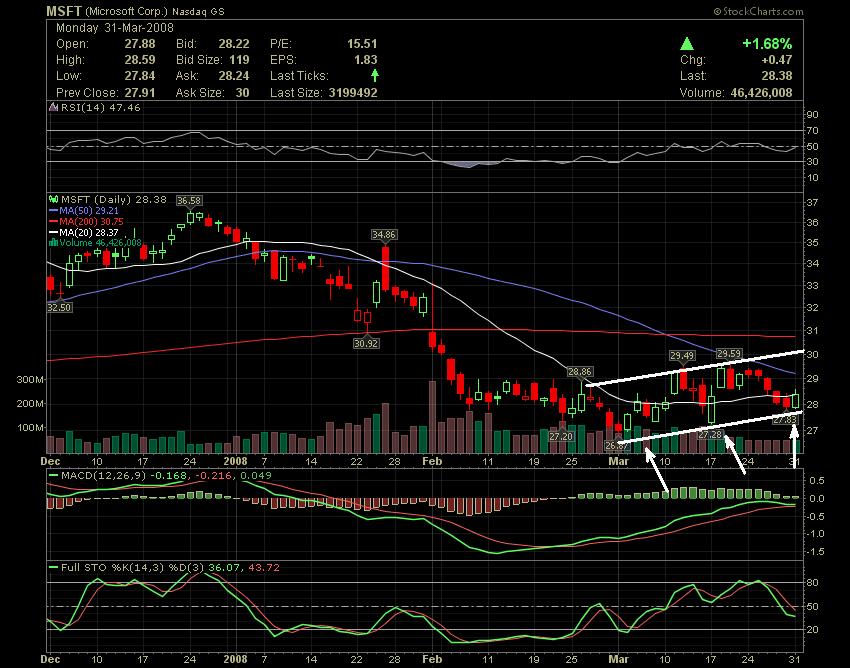Viewport: 850px width, 668px height.
Task: Click the (Microsoft Corp.) company name
Action: (126, 11)
